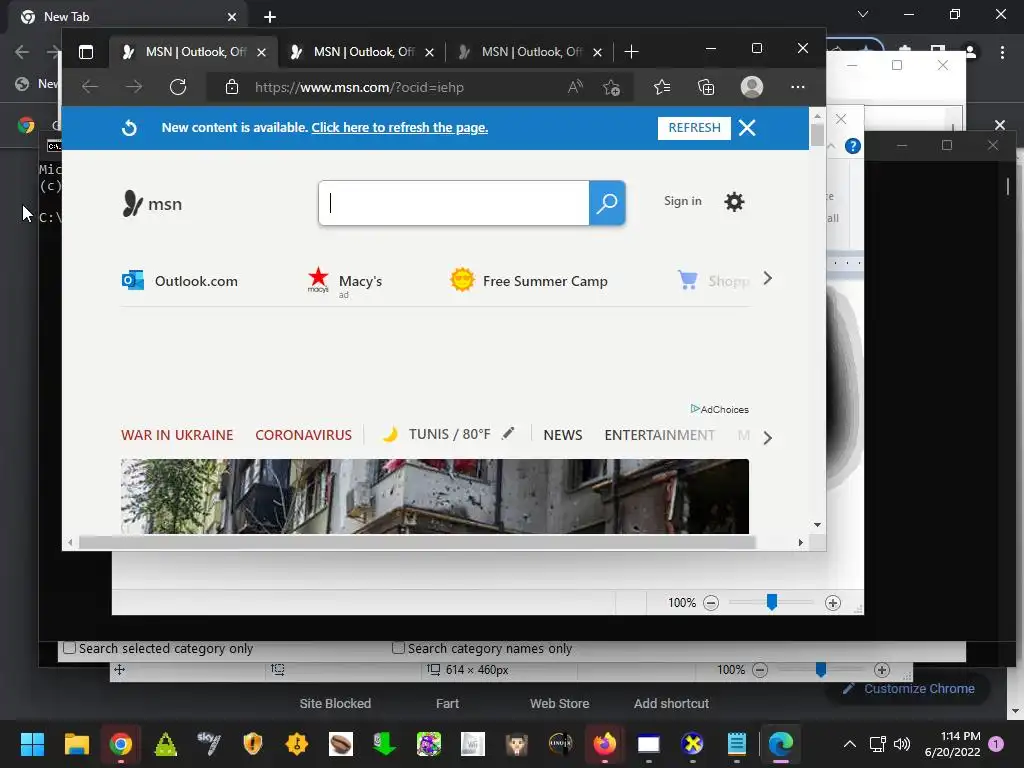Click the taskbar volume icon
The image size is (1024, 768).
(x=902, y=744)
